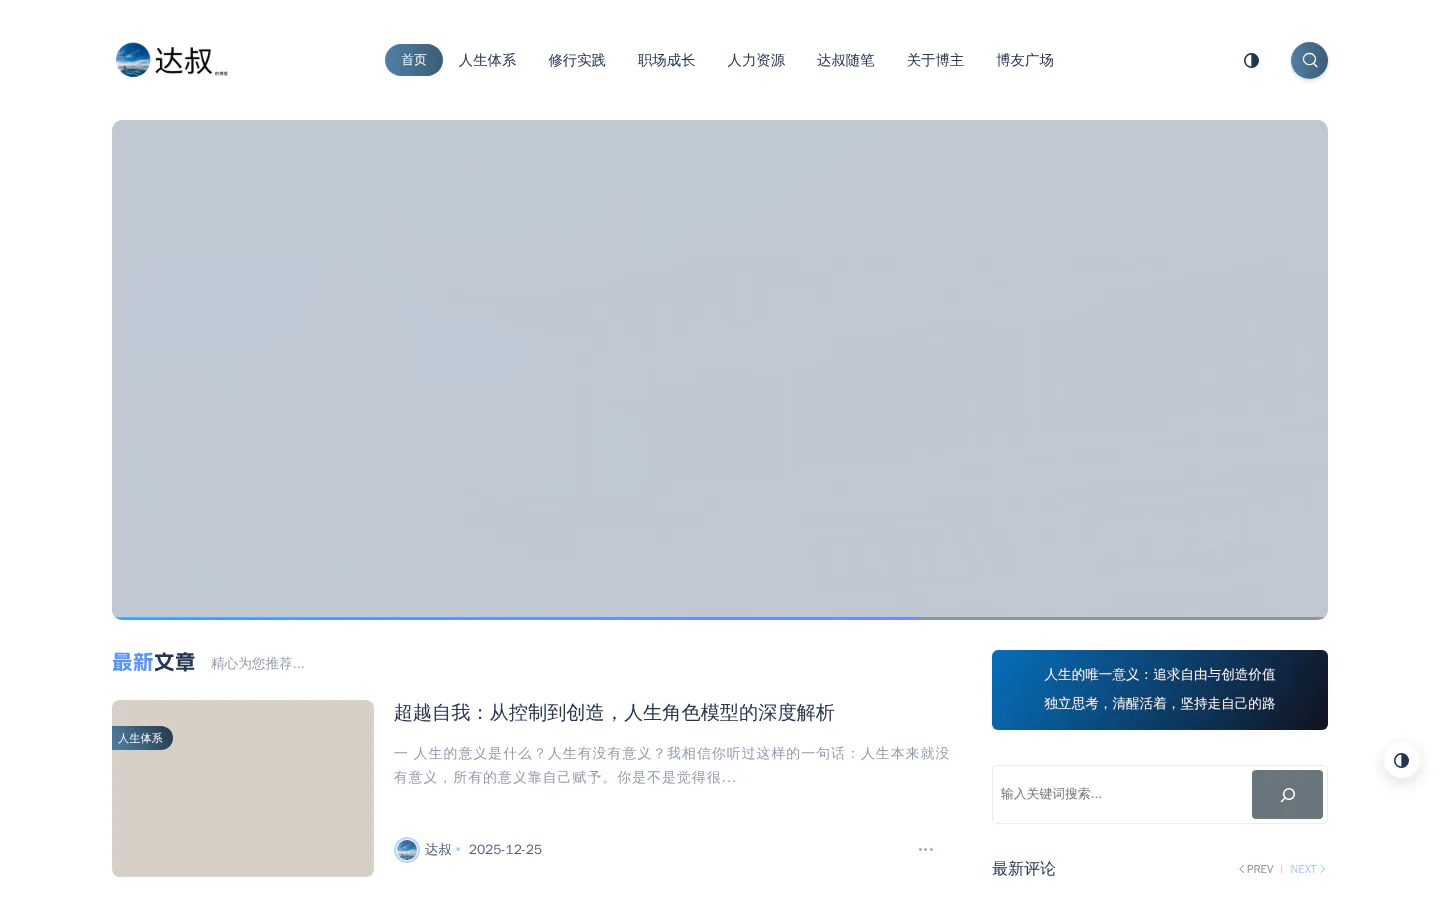Click PREV in 最新评论 section
The height and width of the screenshot is (900, 1440).
[1256, 869]
